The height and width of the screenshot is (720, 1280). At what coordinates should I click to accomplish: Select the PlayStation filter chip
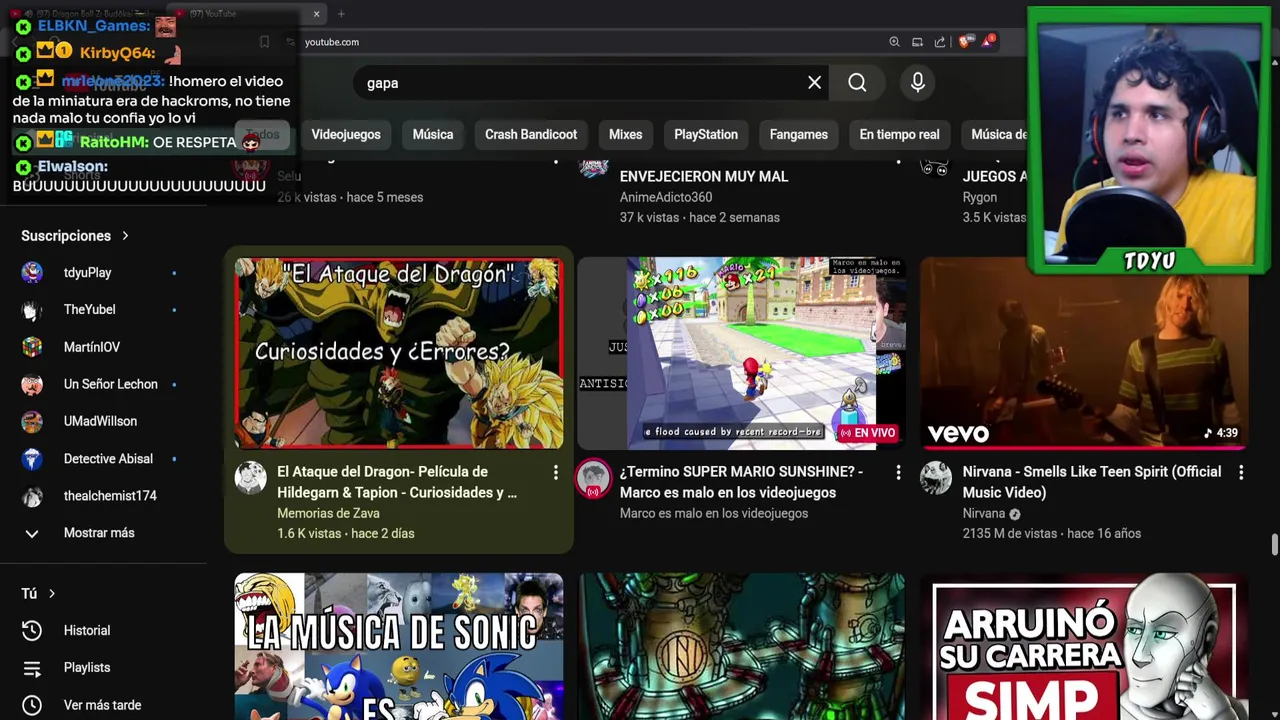tap(706, 134)
